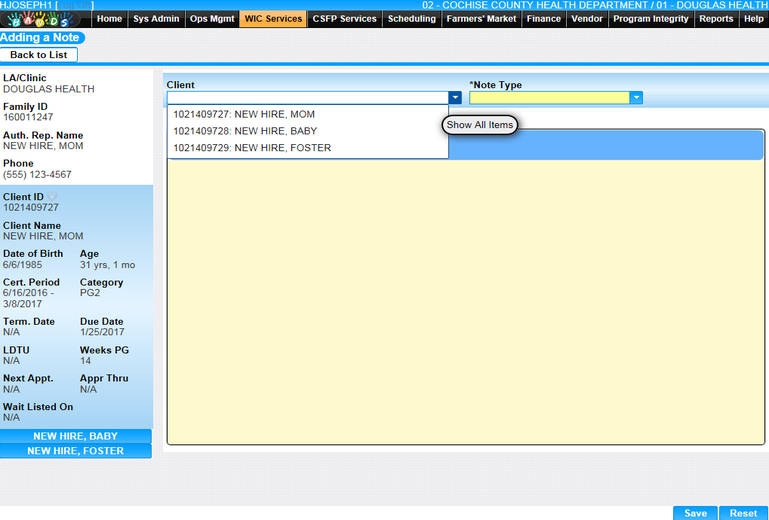Click inside the yellow note text area
Viewport: 769px width, 520px height.
[x=465, y=300]
